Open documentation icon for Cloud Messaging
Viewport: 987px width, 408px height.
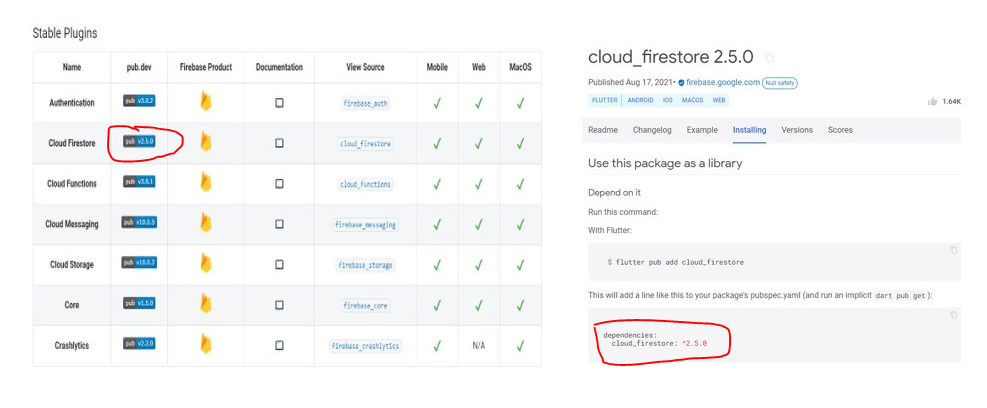[279, 224]
